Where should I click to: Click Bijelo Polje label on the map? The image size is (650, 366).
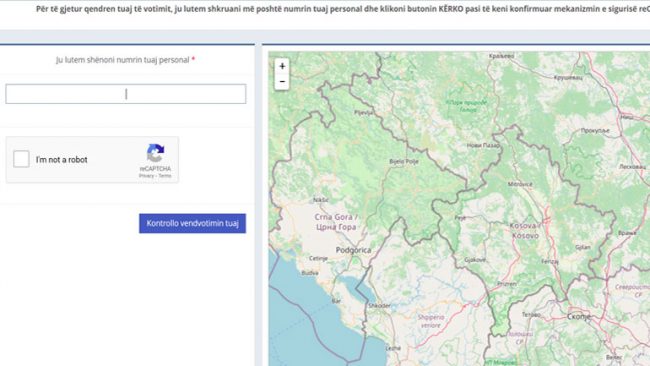[404, 162]
